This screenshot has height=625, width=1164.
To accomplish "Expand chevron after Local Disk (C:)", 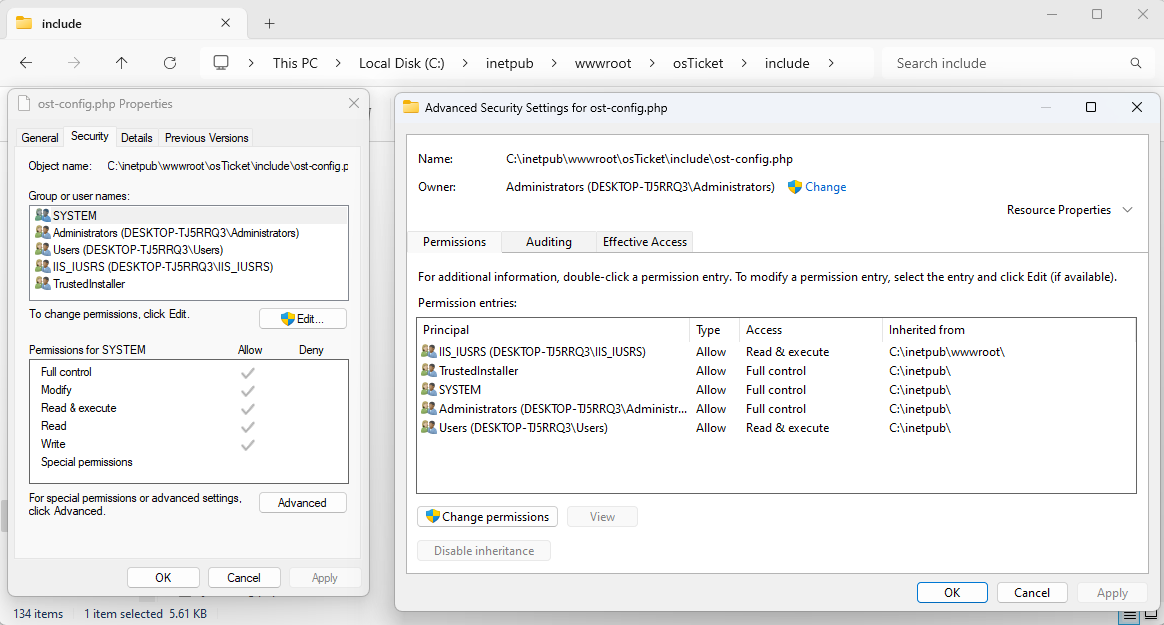I will tap(465, 63).
